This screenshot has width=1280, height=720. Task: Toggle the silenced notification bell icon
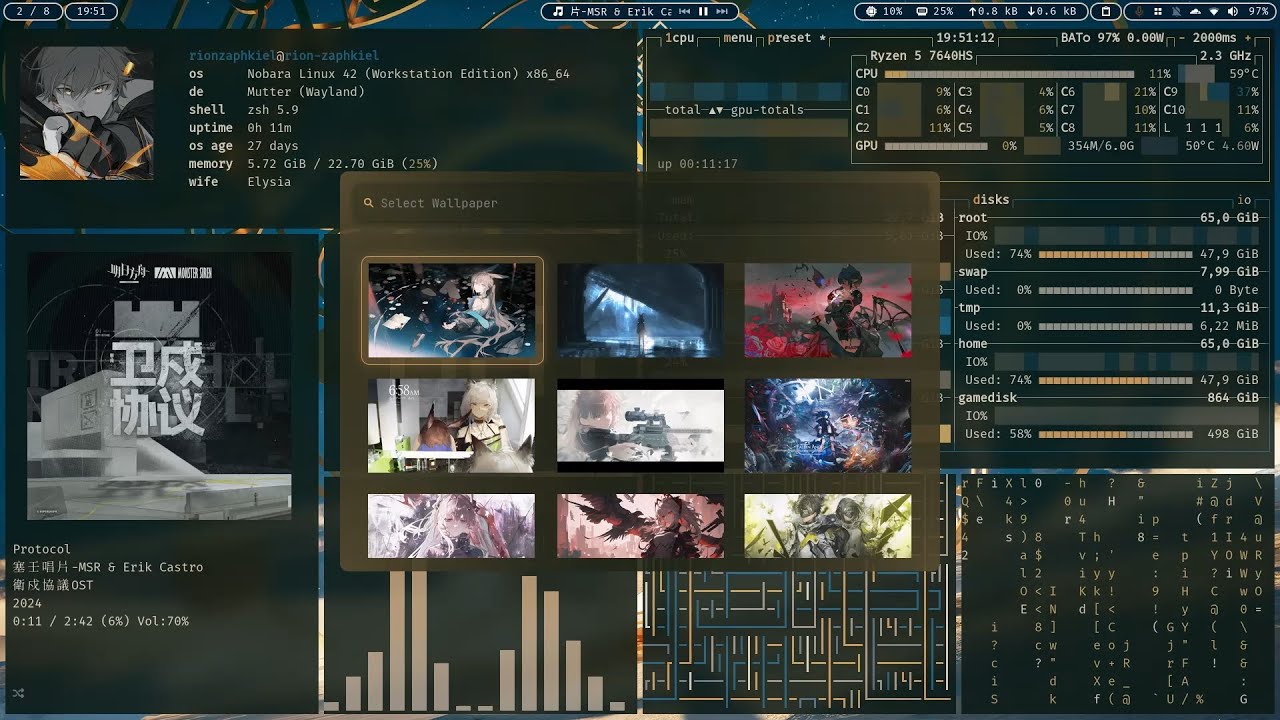coord(1176,11)
